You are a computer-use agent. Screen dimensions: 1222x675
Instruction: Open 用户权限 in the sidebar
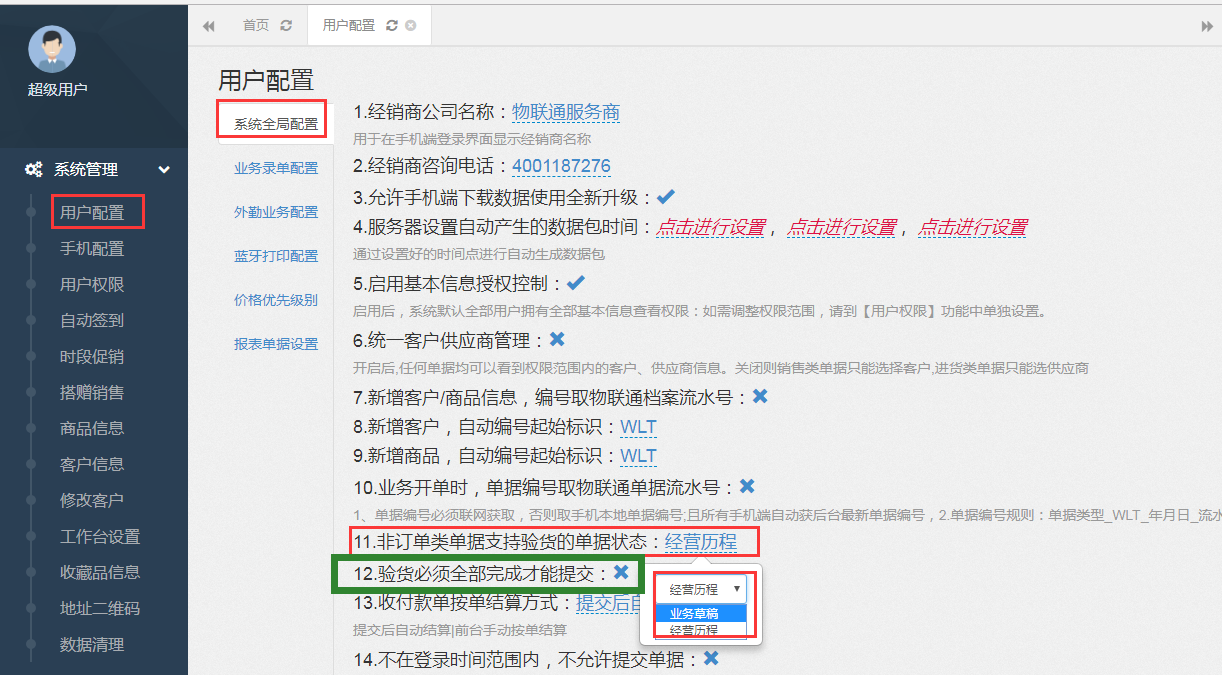[92, 285]
